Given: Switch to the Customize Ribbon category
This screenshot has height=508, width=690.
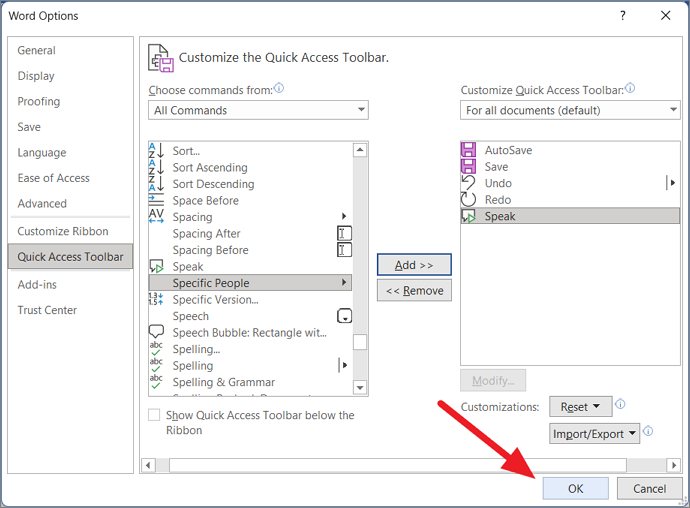Looking at the screenshot, I should [63, 231].
